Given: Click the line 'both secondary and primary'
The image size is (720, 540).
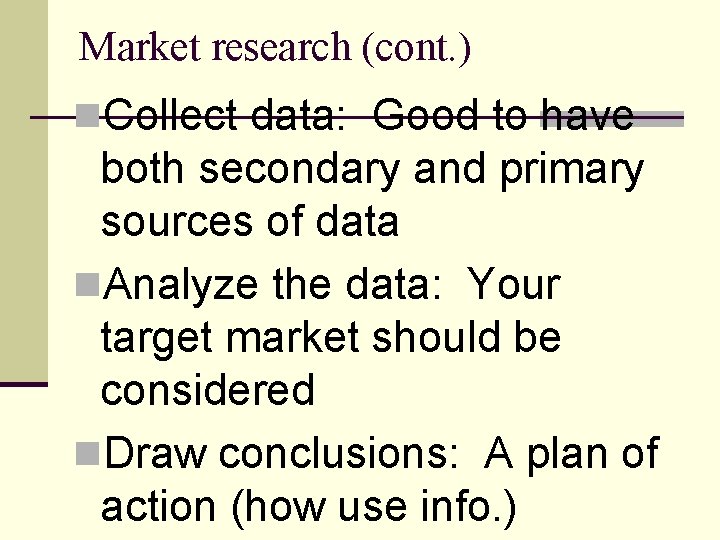Looking at the screenshot, I should coord(372,169).
